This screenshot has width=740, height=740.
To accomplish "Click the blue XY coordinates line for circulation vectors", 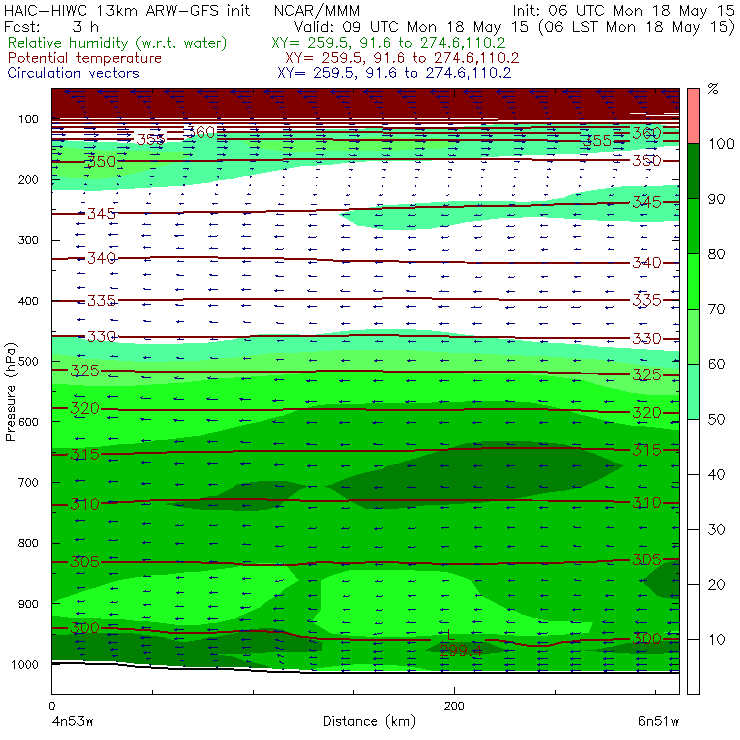I will [394, 73].
